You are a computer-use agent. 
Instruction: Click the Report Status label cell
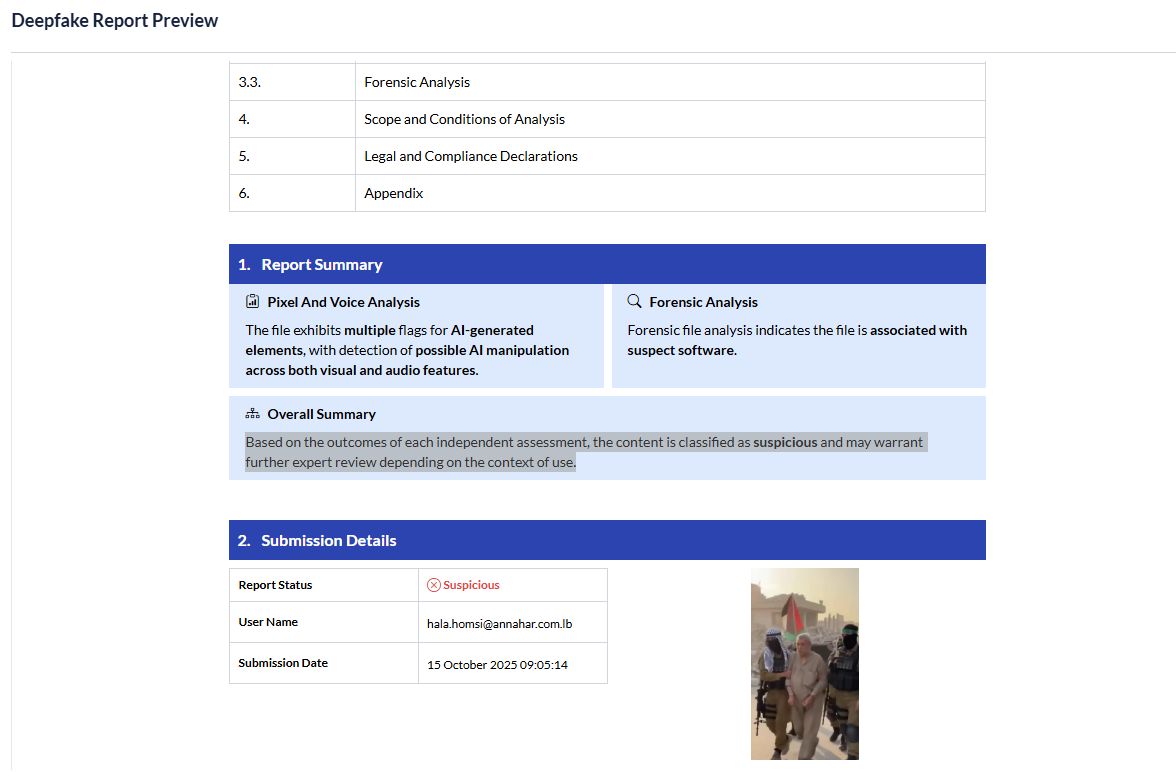coord(275,585)
